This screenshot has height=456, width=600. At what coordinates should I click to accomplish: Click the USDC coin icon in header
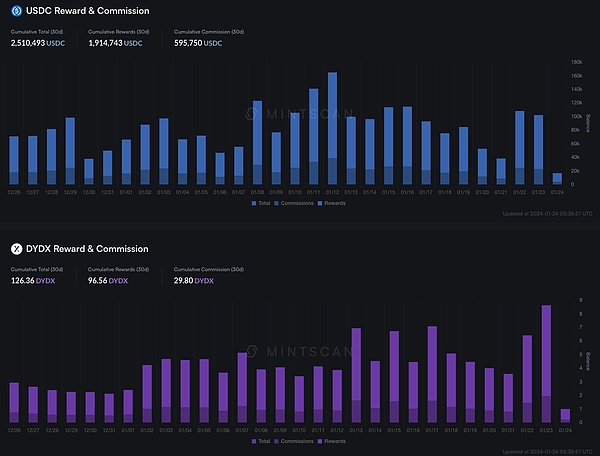(15, 11)
